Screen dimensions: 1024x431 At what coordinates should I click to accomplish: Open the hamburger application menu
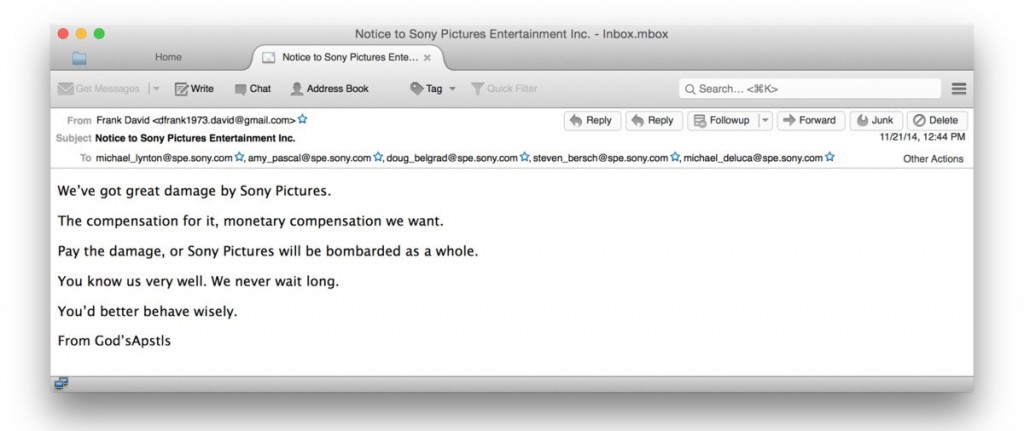pos(959,89)
